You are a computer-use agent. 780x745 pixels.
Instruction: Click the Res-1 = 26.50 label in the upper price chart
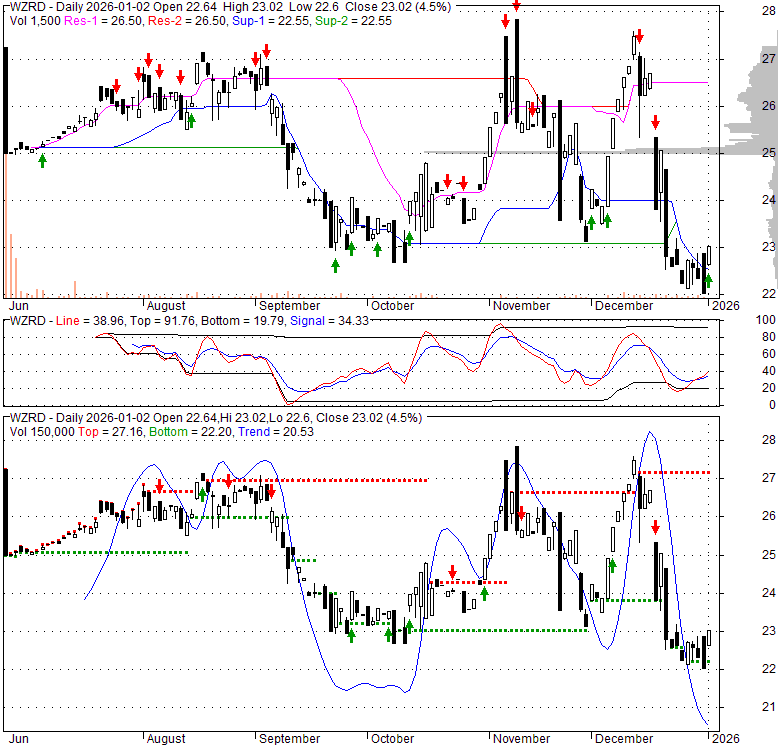[x=103, y=21]
